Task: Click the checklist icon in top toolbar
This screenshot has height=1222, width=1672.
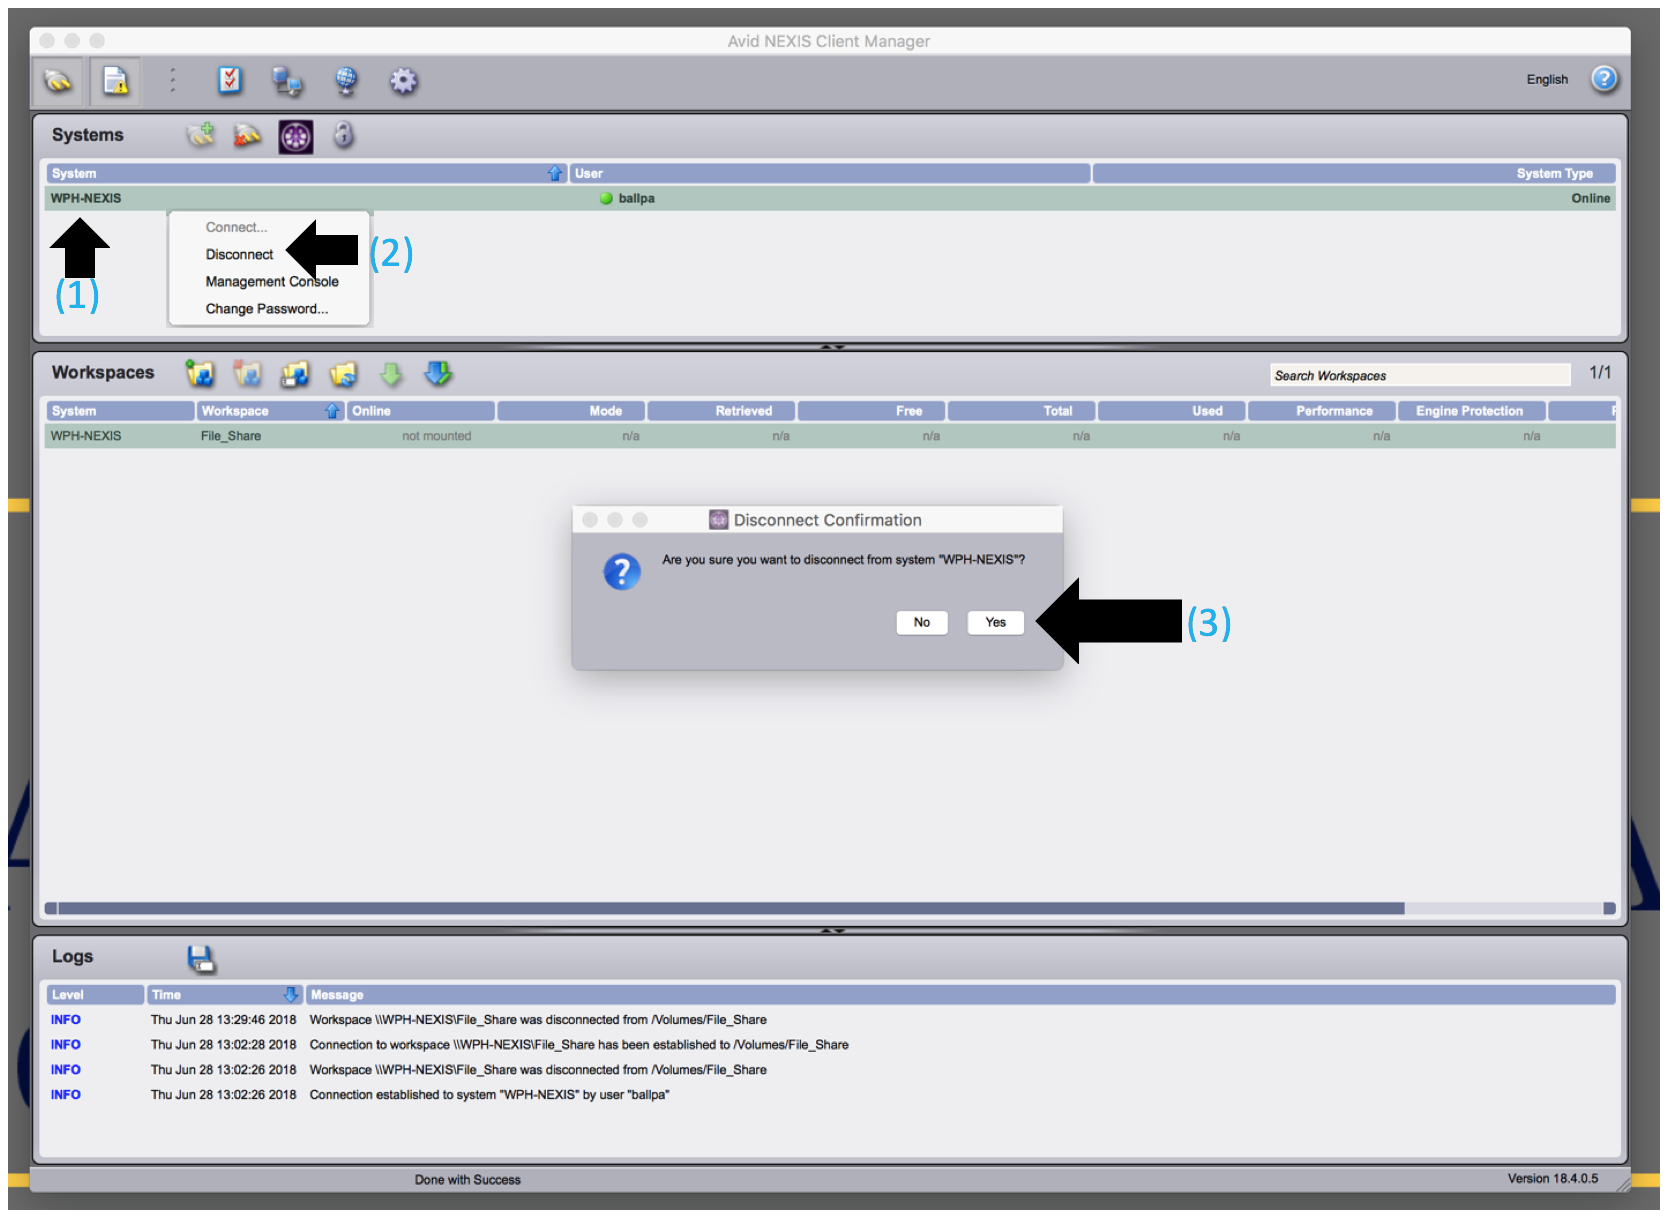Action: click(230, 80)
